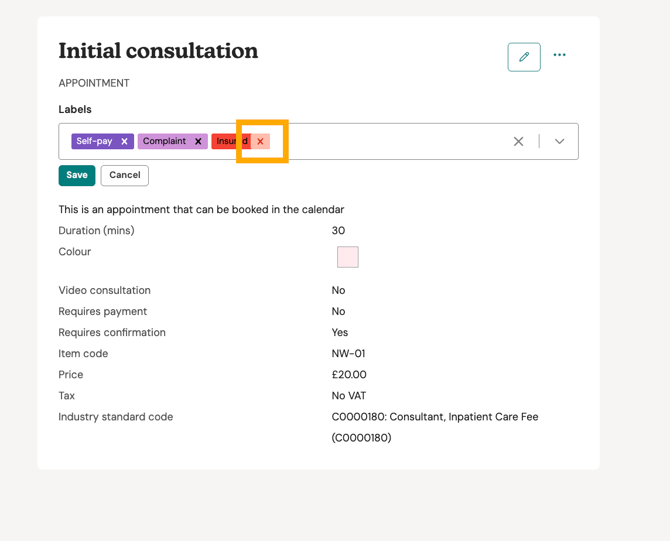This screenshot has height=541, width=670.
Task: Cancel label editing
Action: click(125, 175)
